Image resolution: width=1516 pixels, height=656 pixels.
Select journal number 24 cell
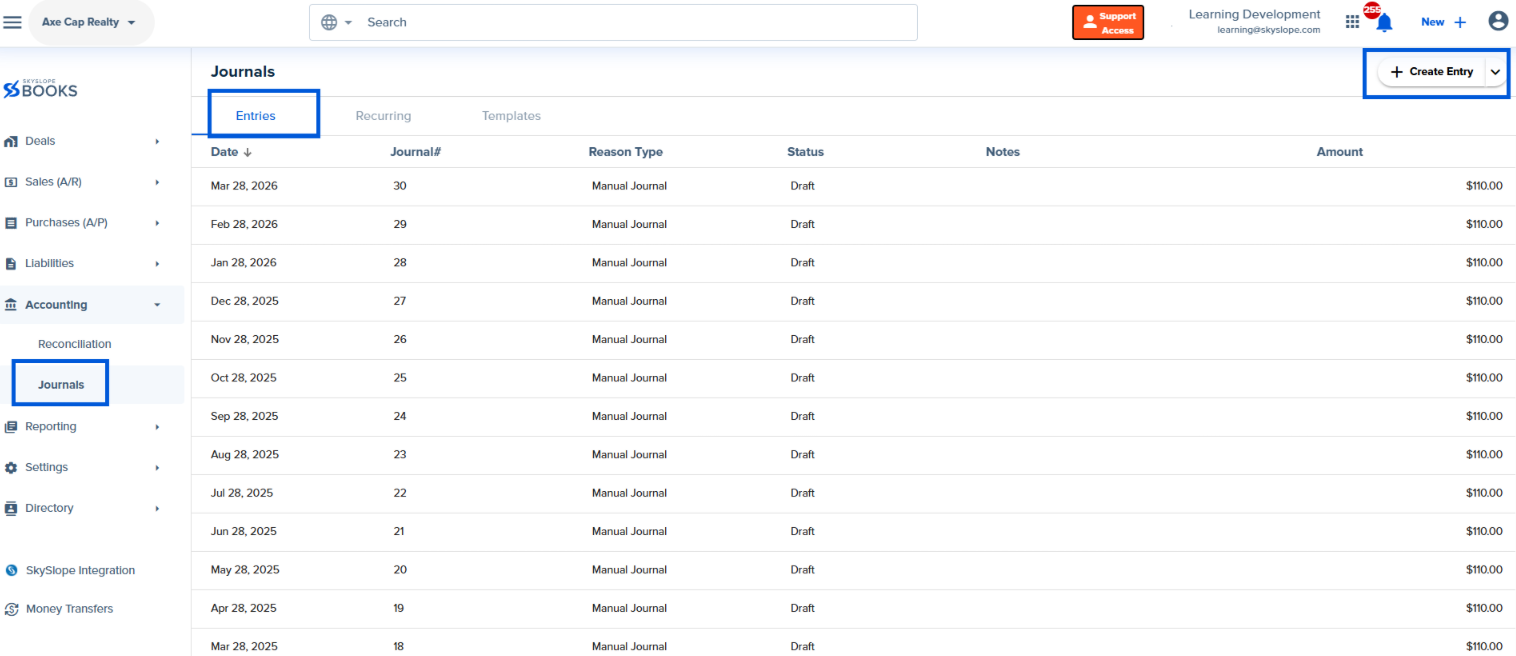coord(400,417)
